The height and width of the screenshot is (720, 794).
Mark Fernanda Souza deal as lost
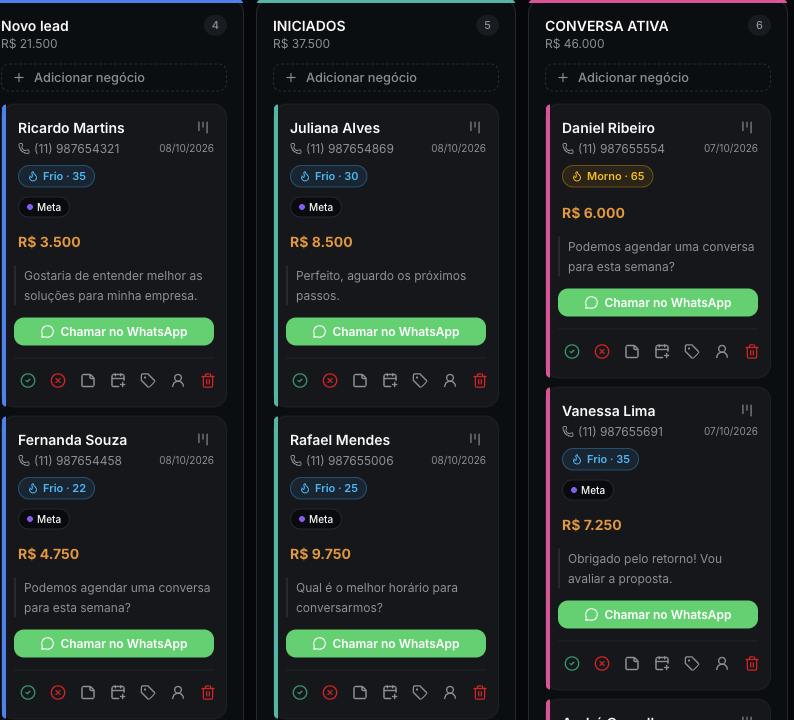(58, 692)
